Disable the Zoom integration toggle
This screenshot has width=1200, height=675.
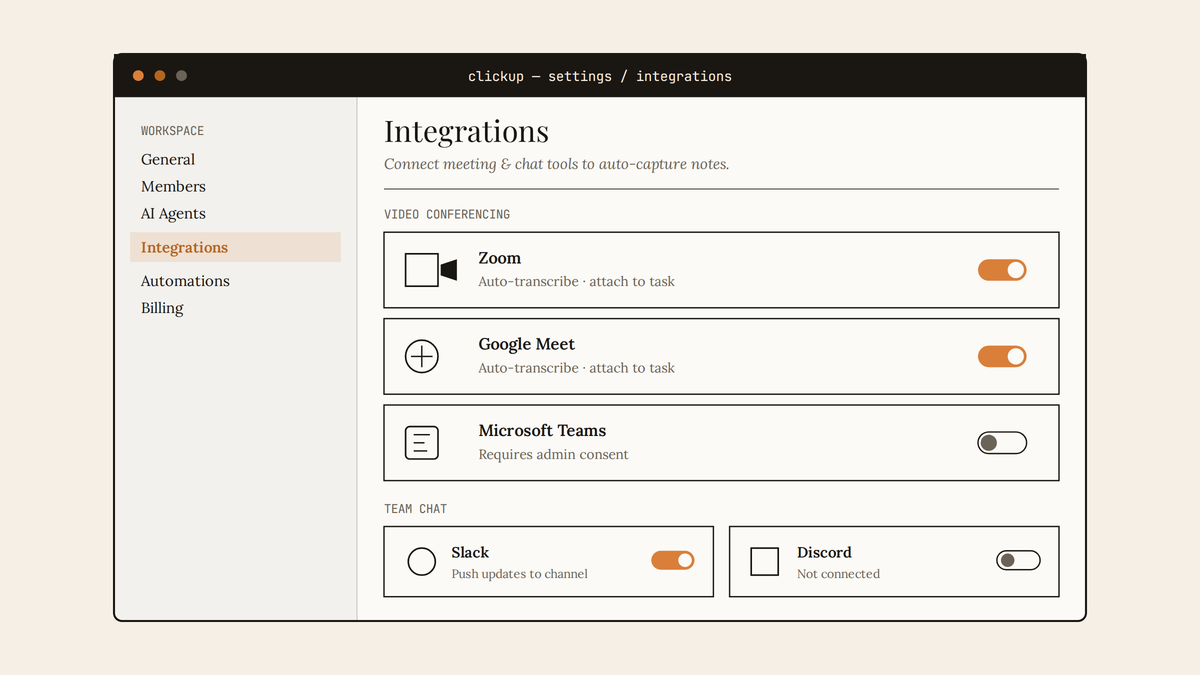[x=1002, y=270]
